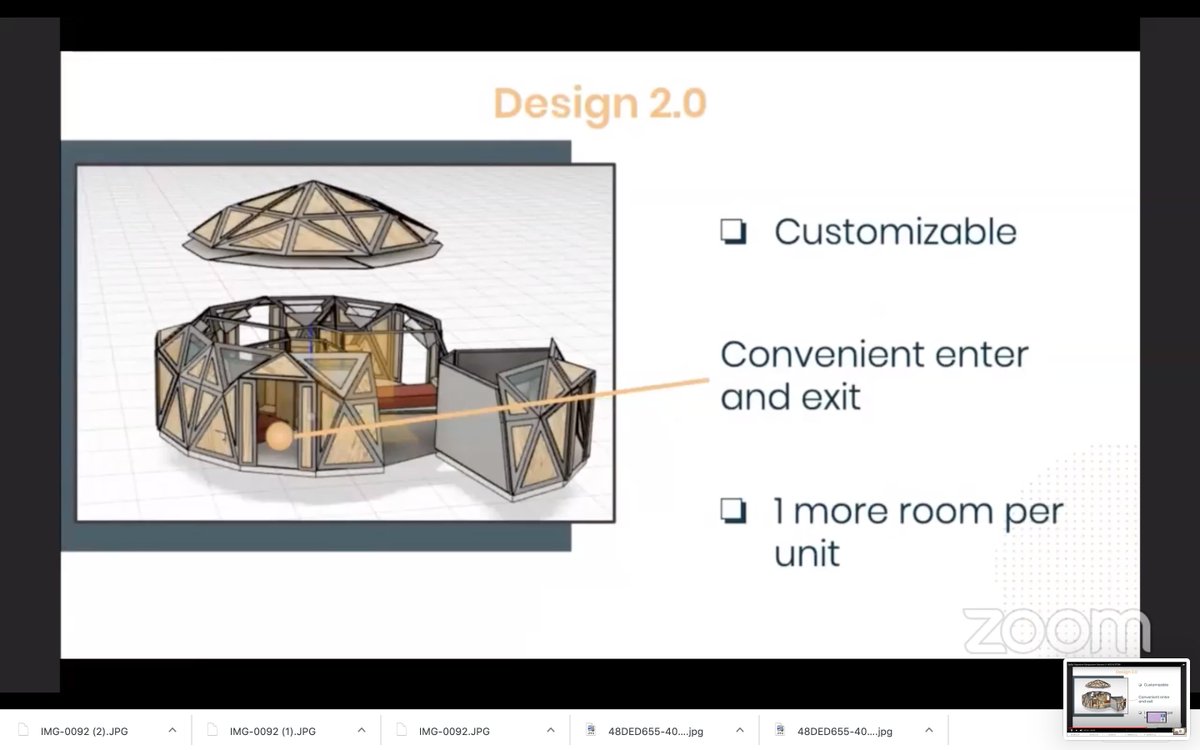Open downloaded file IMG-0092 (1).JPG
This screenshot has width=1200, height=750.
pyautogui.click(x=273, y=731)
